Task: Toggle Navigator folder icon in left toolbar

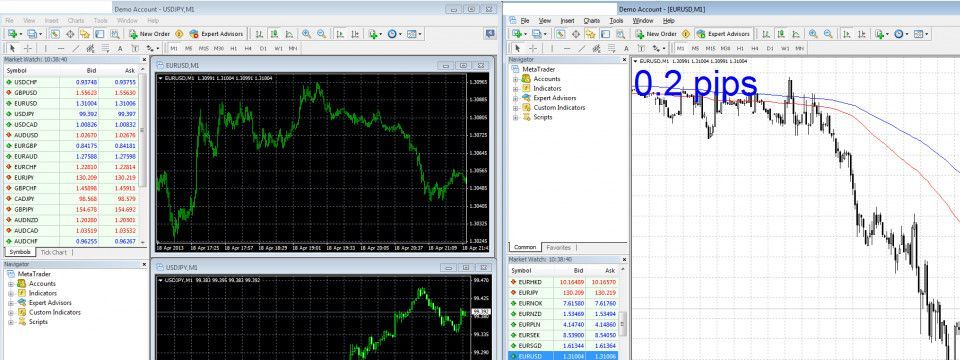Action: pos(85,34)
